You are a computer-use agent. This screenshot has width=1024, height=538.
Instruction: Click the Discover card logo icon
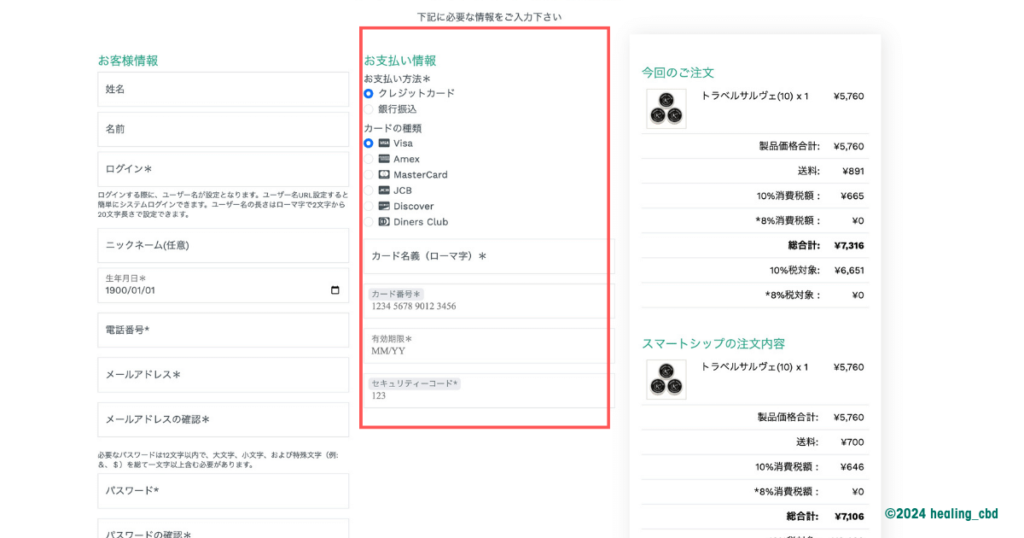click(x=384, y=206)
